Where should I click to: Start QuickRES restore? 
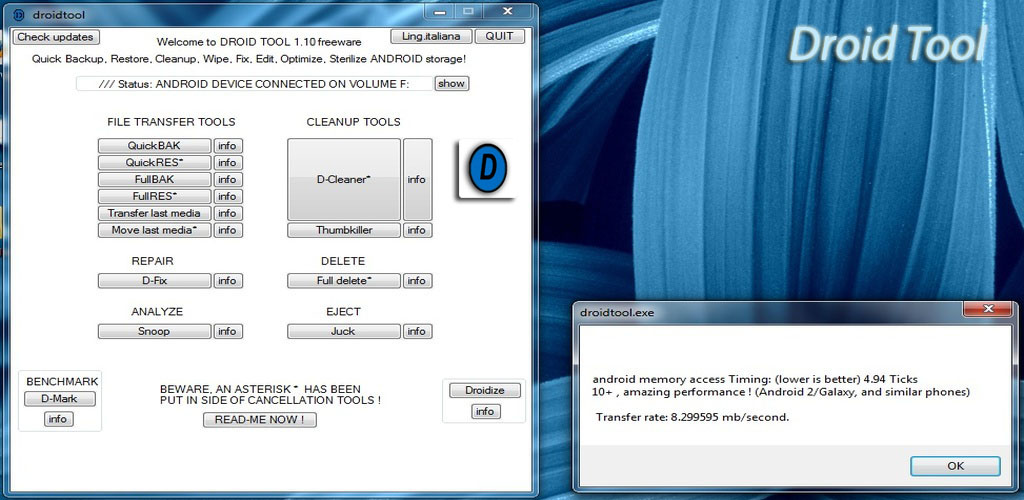pyautogui.click(x=155, y=163)
